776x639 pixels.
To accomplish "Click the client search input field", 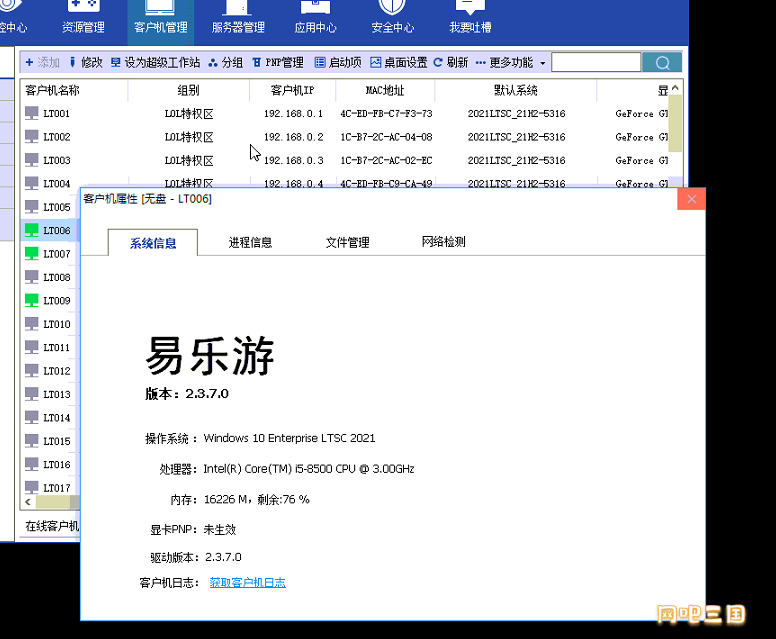I will coord(596,62).
